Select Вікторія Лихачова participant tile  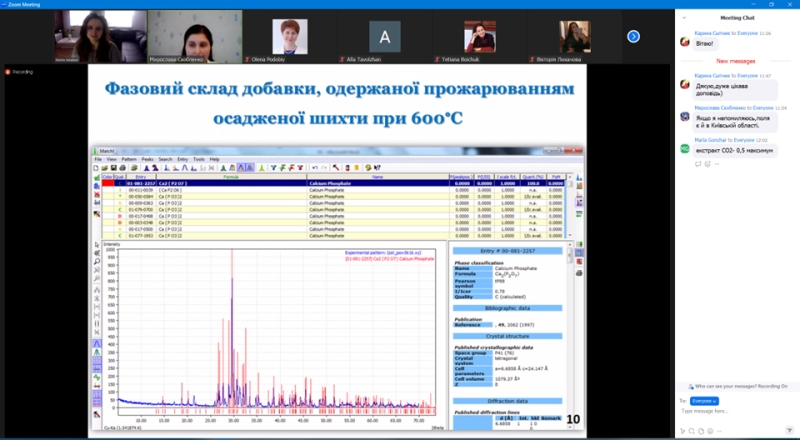tap(574, 36)
